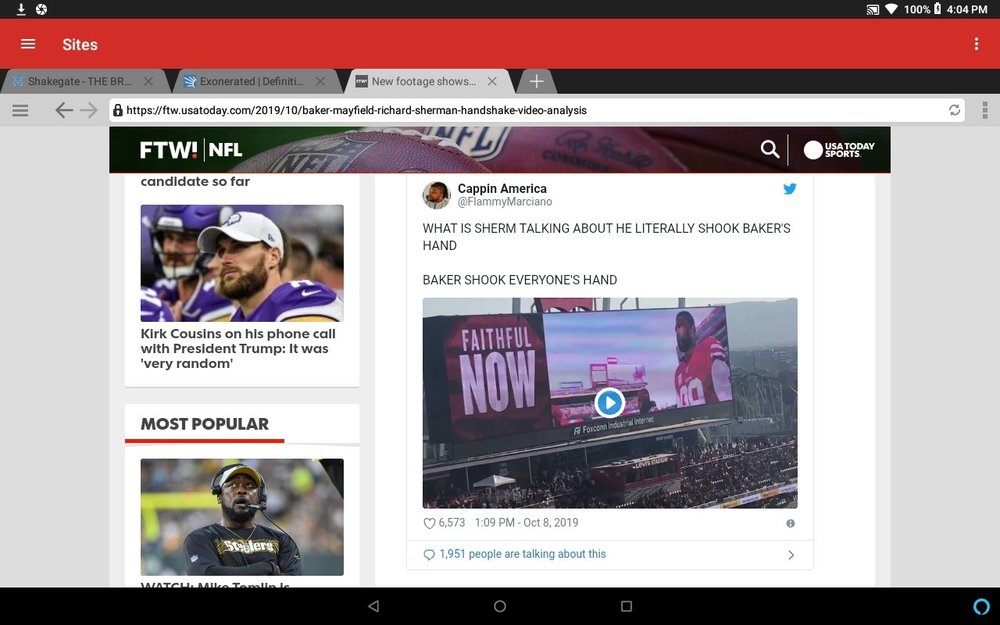Screen dimensions: 1000x625
Task: Switch to the Shakegate tab
Action: pos(79,82)
